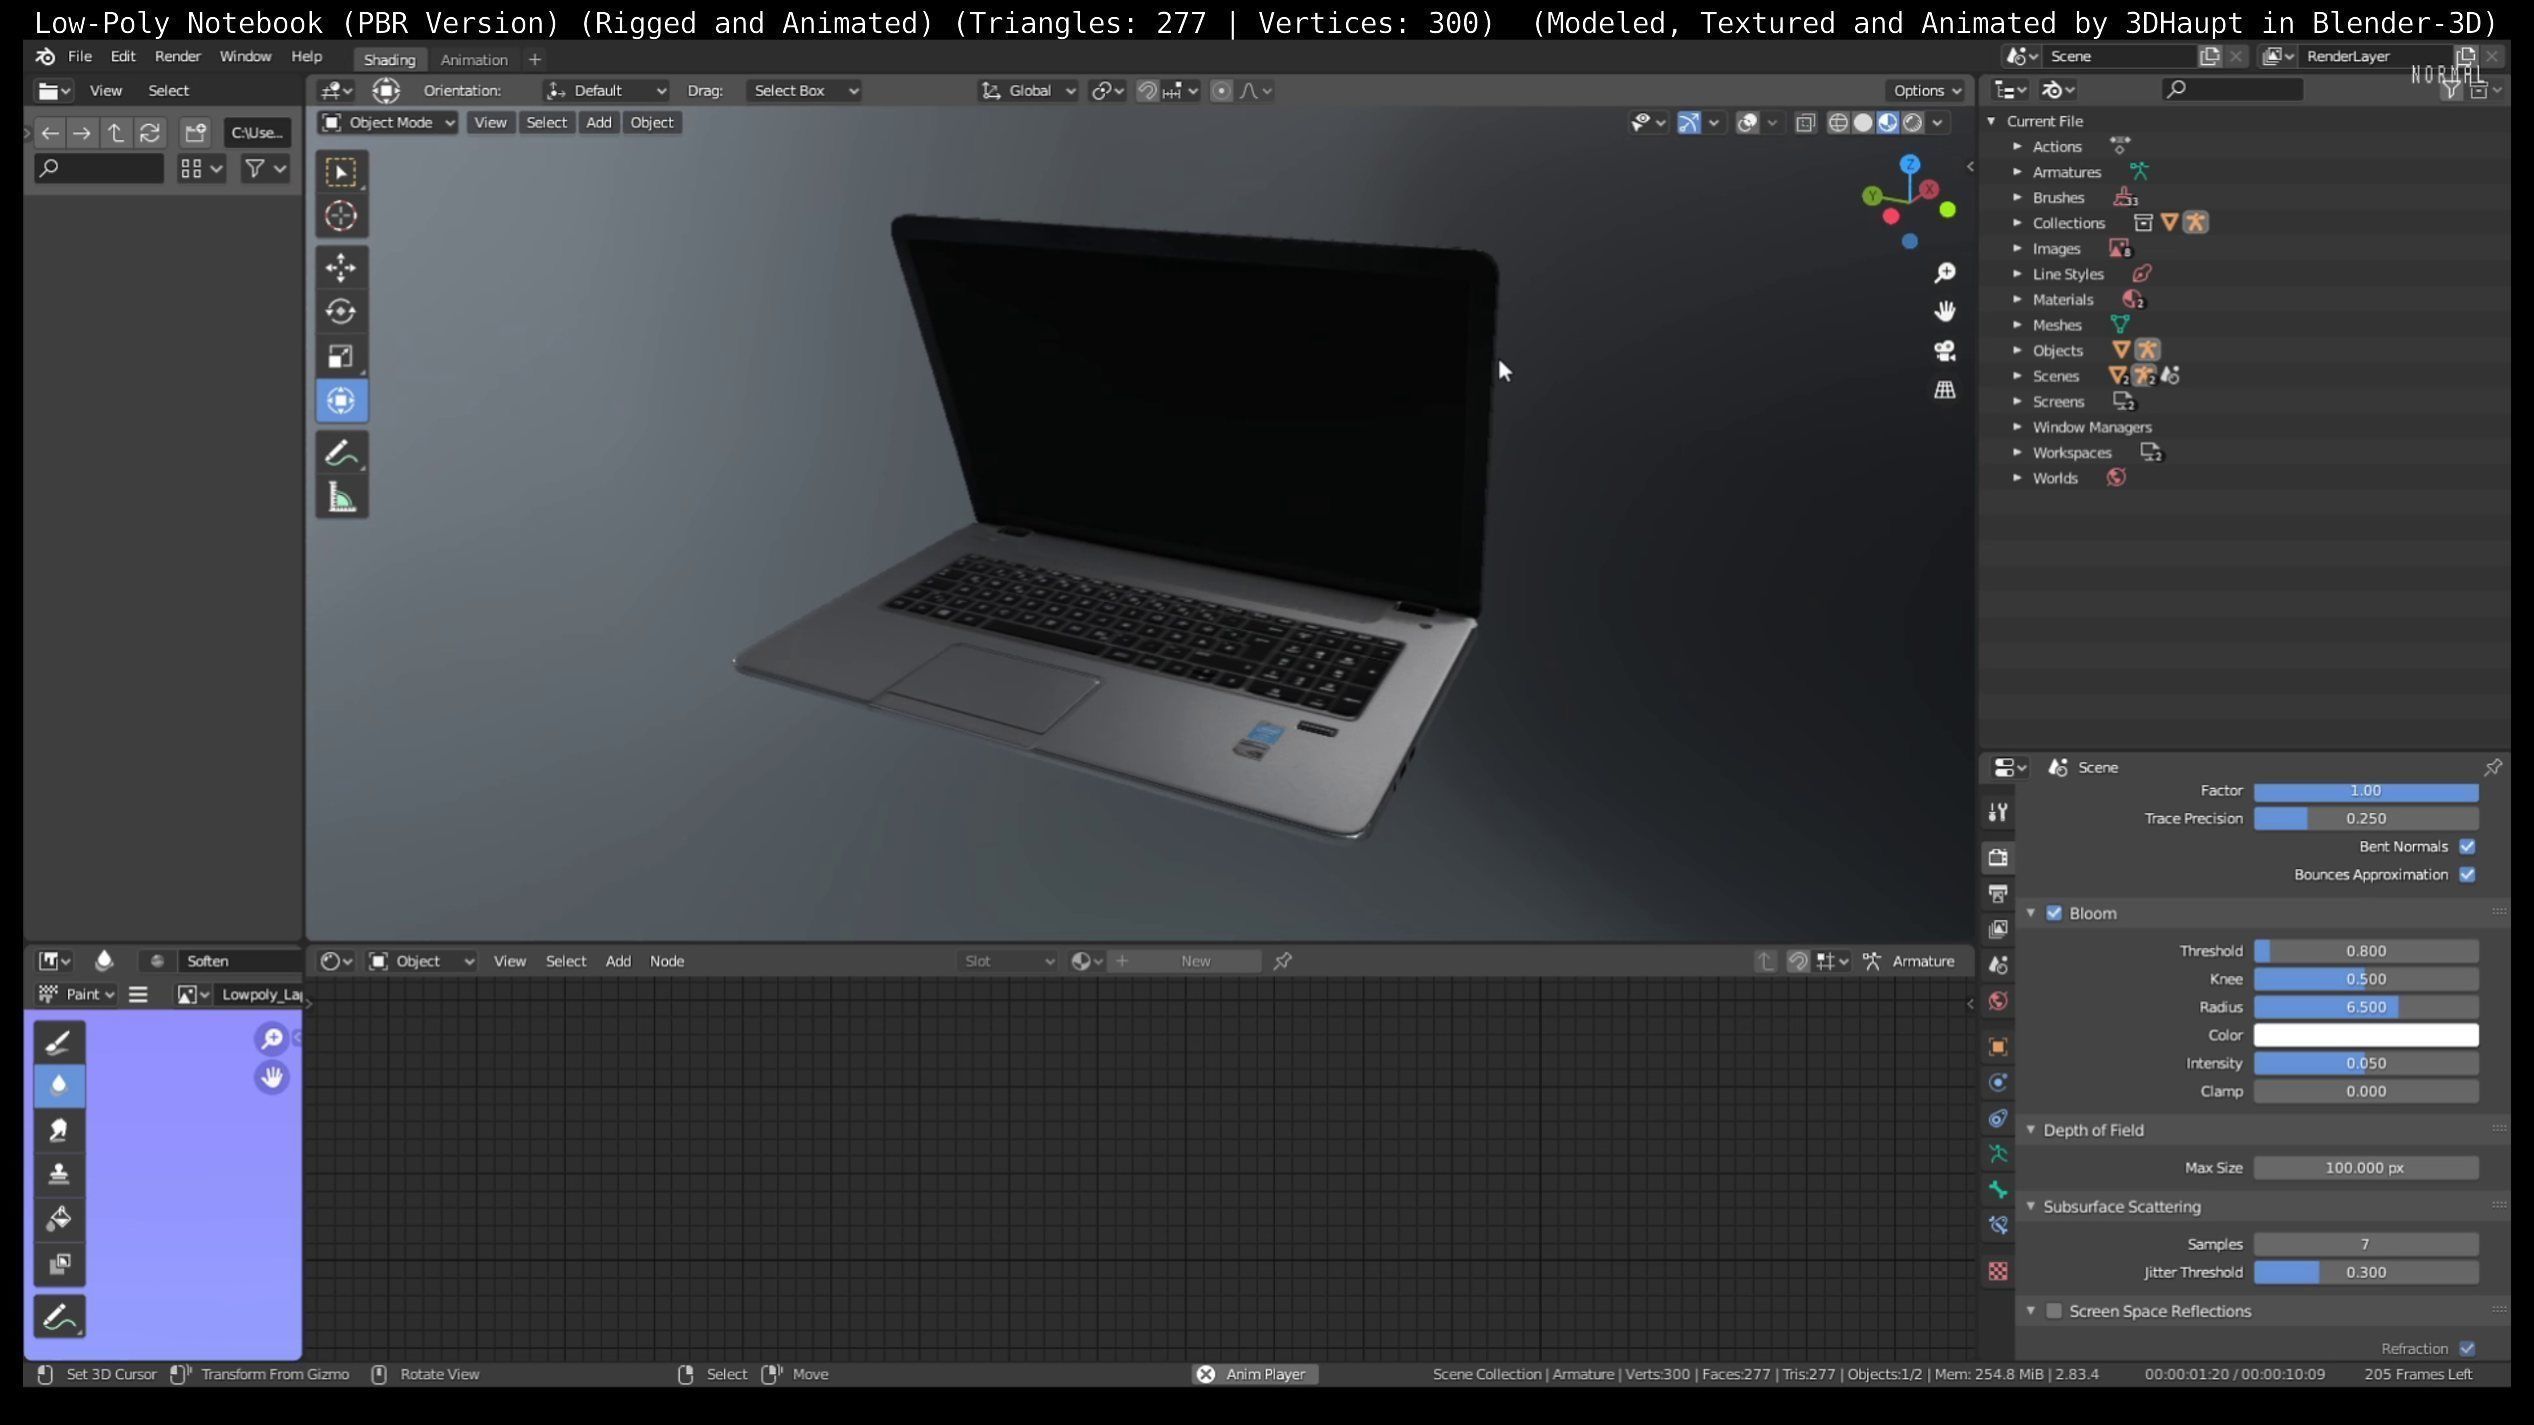Enable Screen Space Reflections checkbox
Screen dimensions: 2534x1425
[2053, 1311]
